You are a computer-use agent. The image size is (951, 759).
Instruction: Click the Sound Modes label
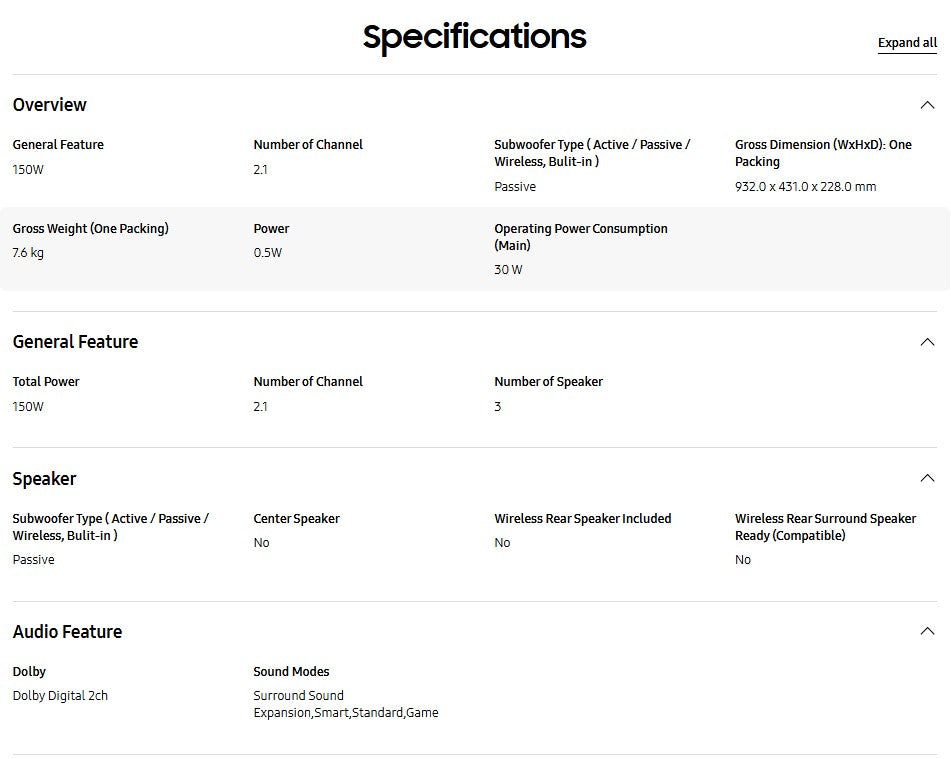(291, 672)
